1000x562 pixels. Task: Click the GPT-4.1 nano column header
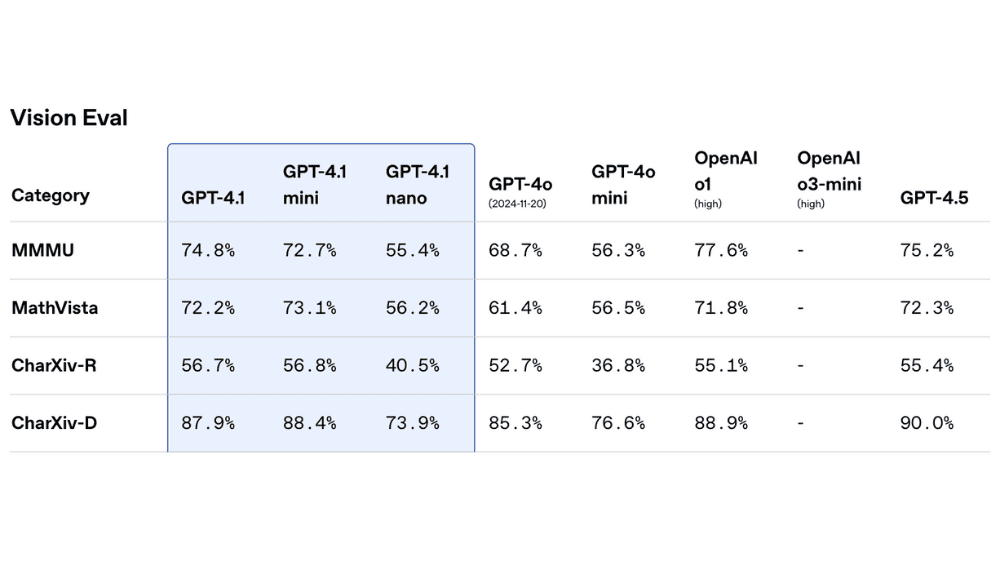(x=417, y=184)
